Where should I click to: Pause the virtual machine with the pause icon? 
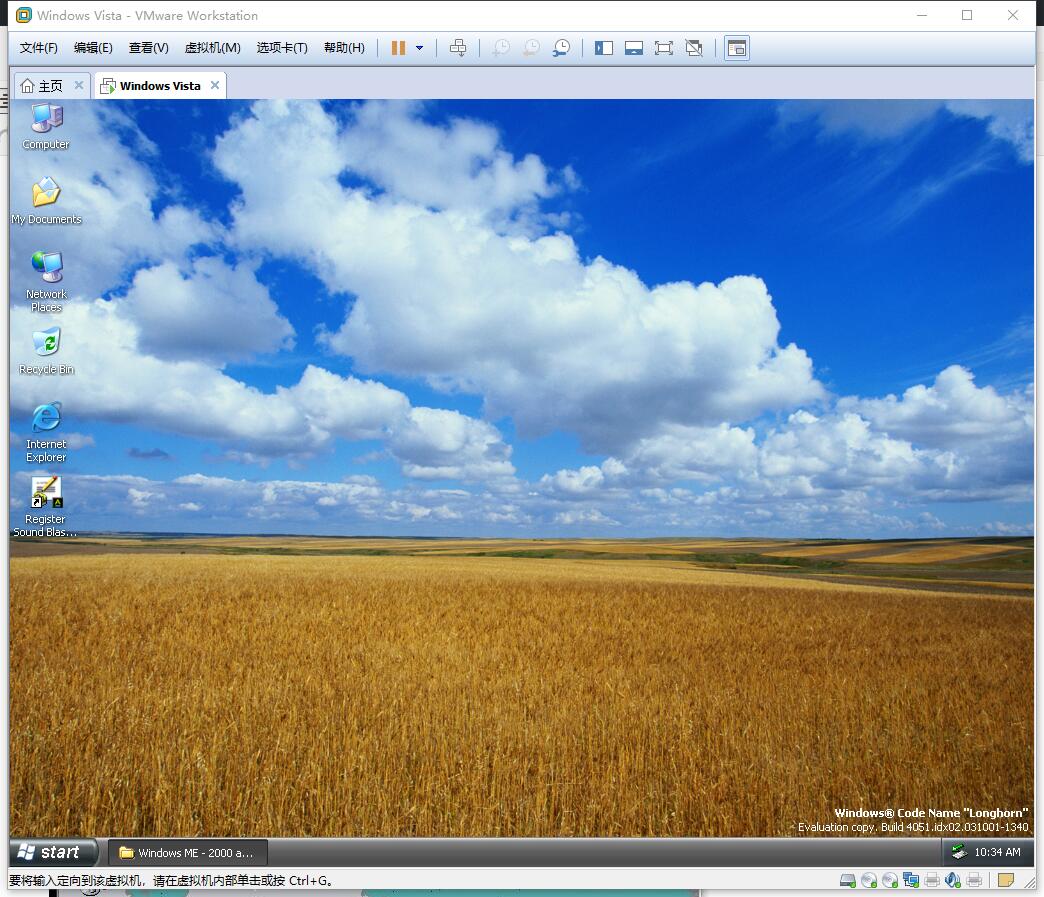click(398, 48)
